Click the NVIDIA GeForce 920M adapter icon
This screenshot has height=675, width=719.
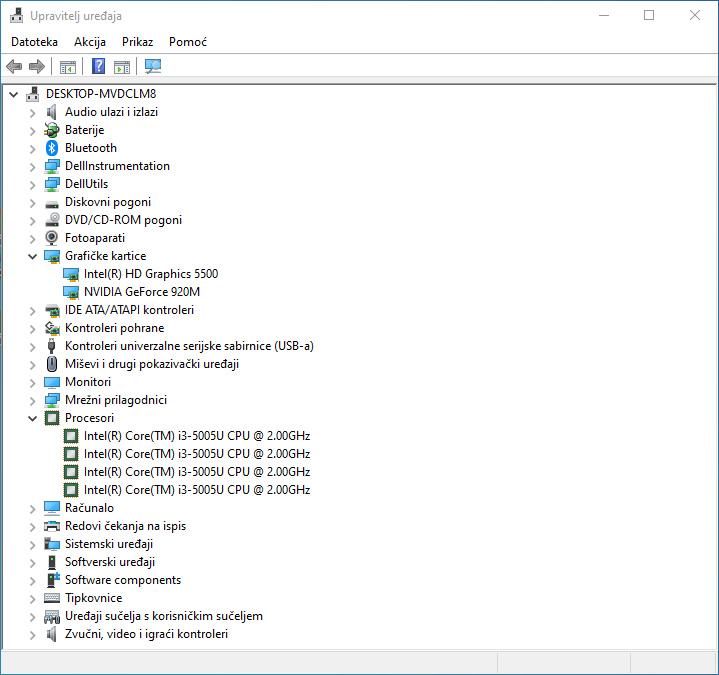tap(71, 292)
